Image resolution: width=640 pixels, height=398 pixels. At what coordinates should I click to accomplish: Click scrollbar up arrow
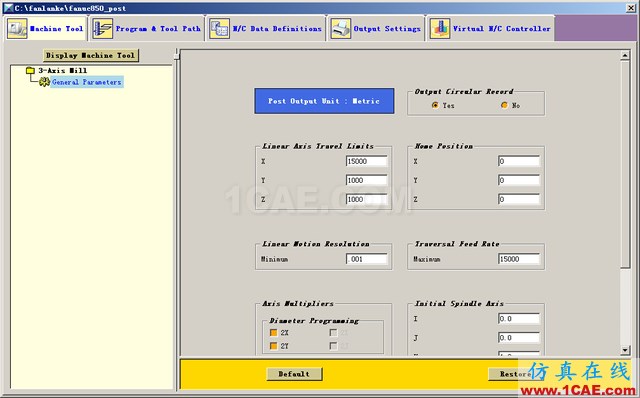625,55
